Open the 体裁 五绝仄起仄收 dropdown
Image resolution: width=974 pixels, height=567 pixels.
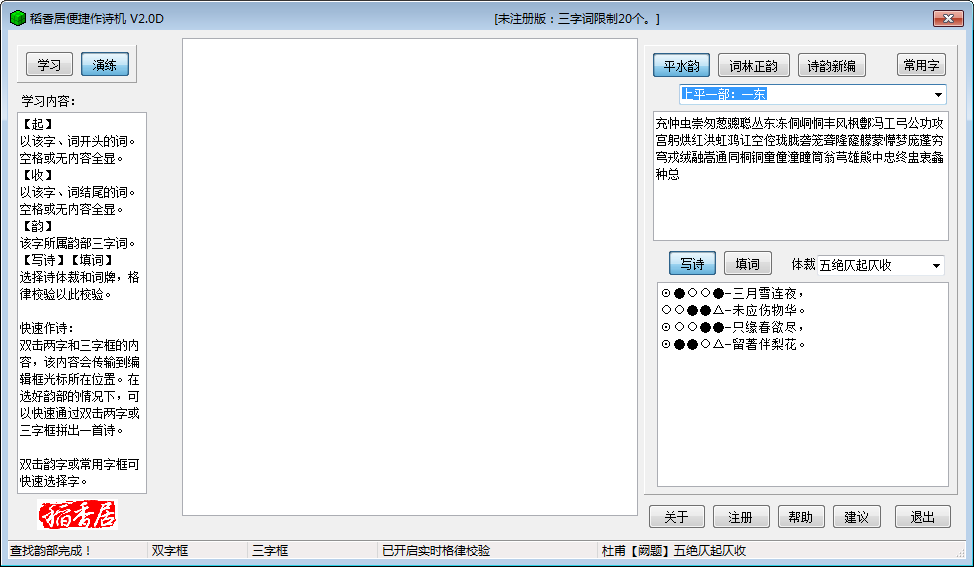click(881, 265)
